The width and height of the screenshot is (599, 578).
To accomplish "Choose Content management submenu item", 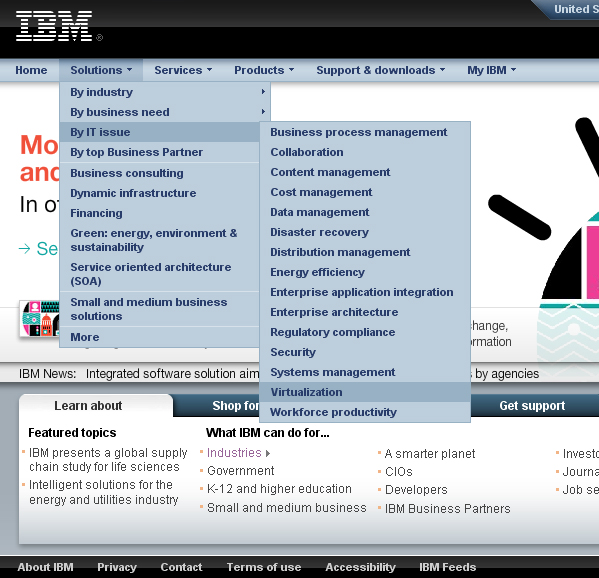I will pos(365,172).
